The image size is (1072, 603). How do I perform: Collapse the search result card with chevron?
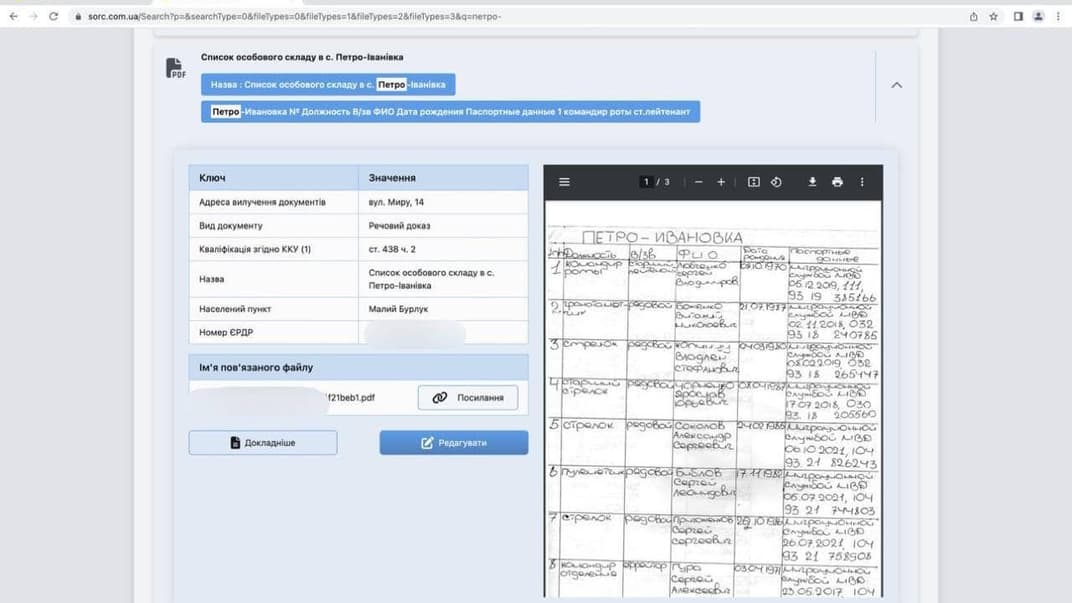(896, 85)
